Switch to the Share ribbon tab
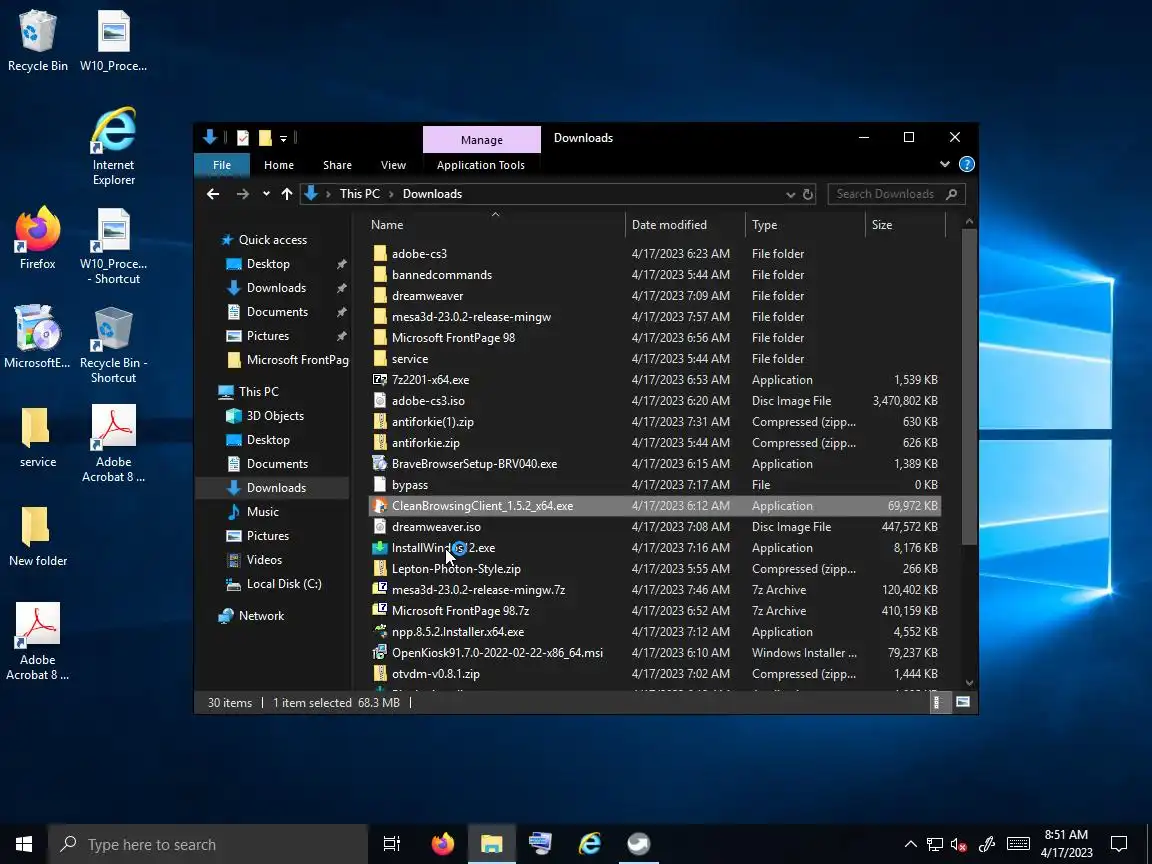 (337, 165)
